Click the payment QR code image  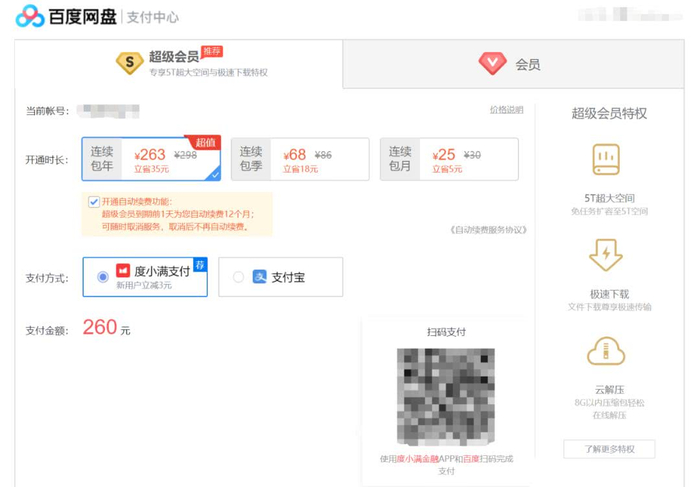coord(446,397)
